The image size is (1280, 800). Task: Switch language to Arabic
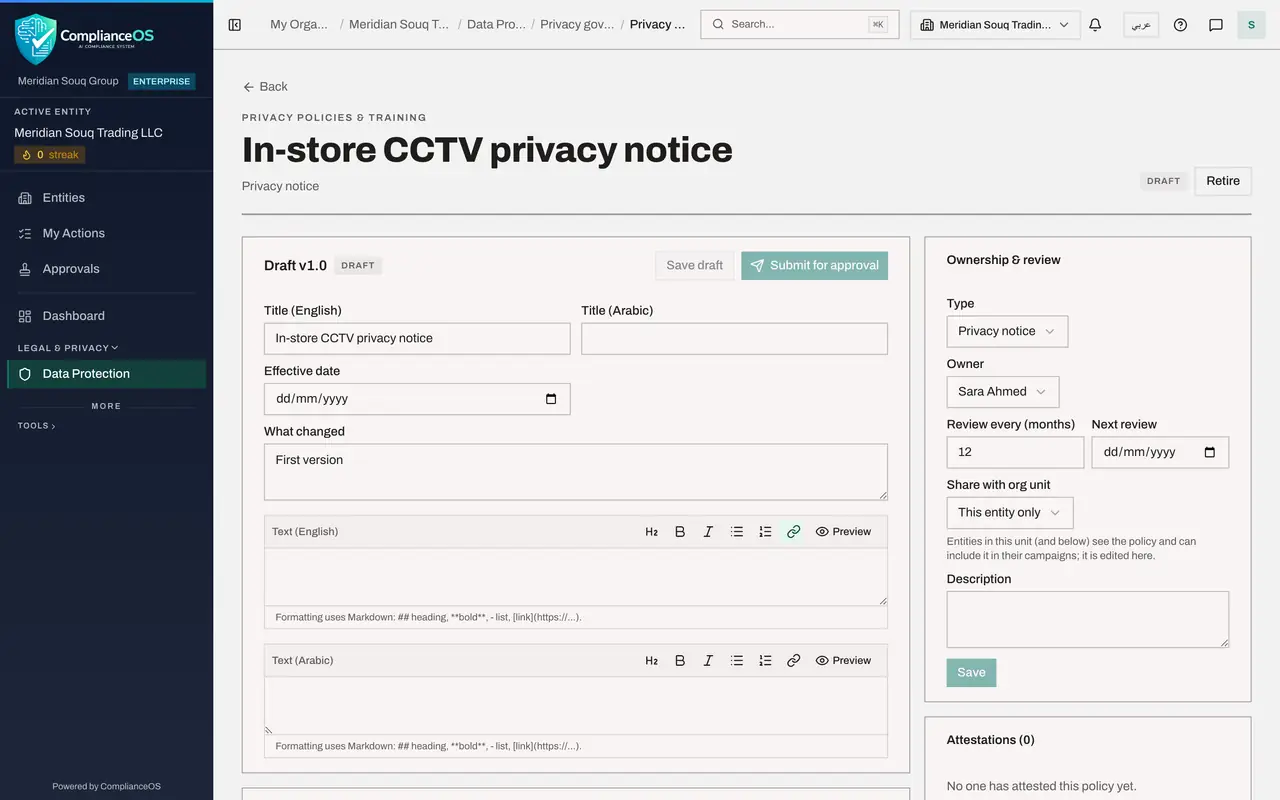1141,25
